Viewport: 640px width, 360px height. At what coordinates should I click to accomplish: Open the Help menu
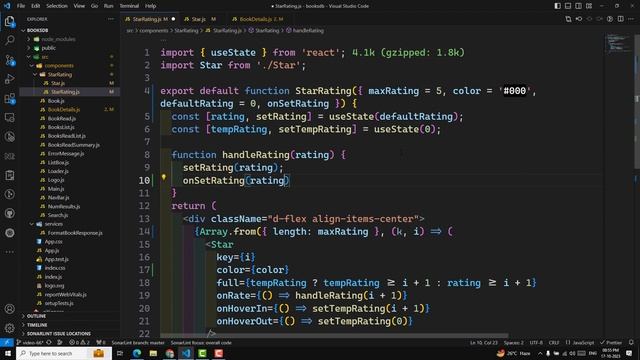[x=151, y=6]
